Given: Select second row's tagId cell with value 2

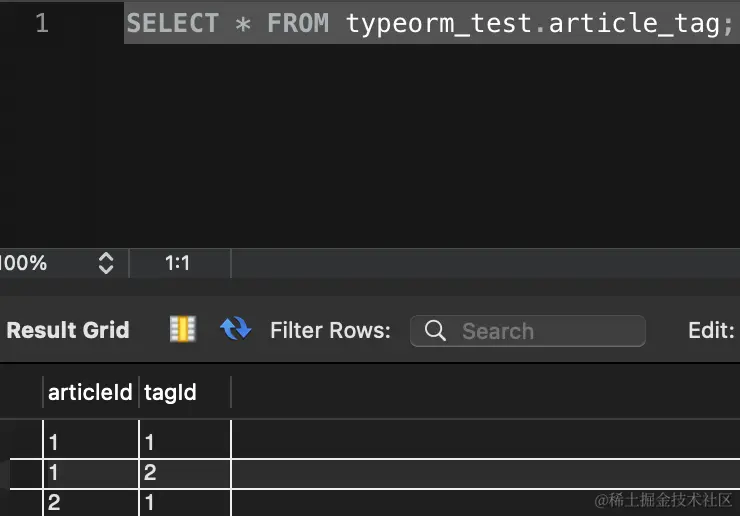Looking at the screenshot, I should [x=184, y=472].
